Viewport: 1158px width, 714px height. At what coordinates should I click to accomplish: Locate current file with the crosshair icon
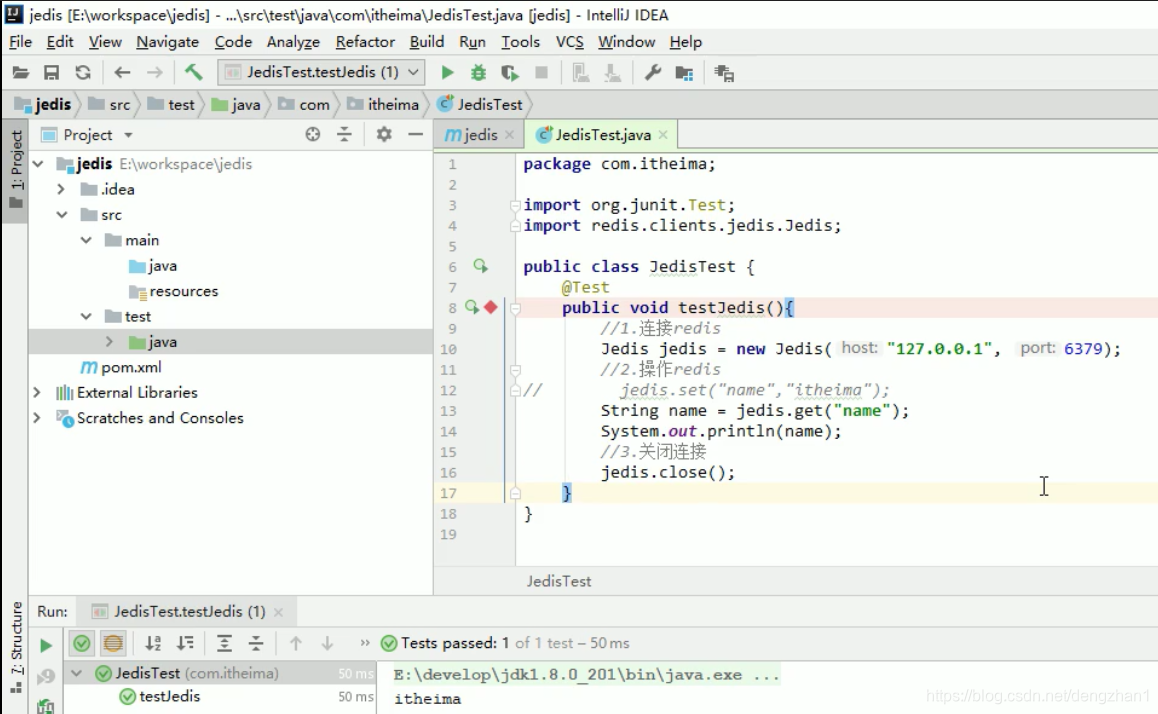[313, 134]
